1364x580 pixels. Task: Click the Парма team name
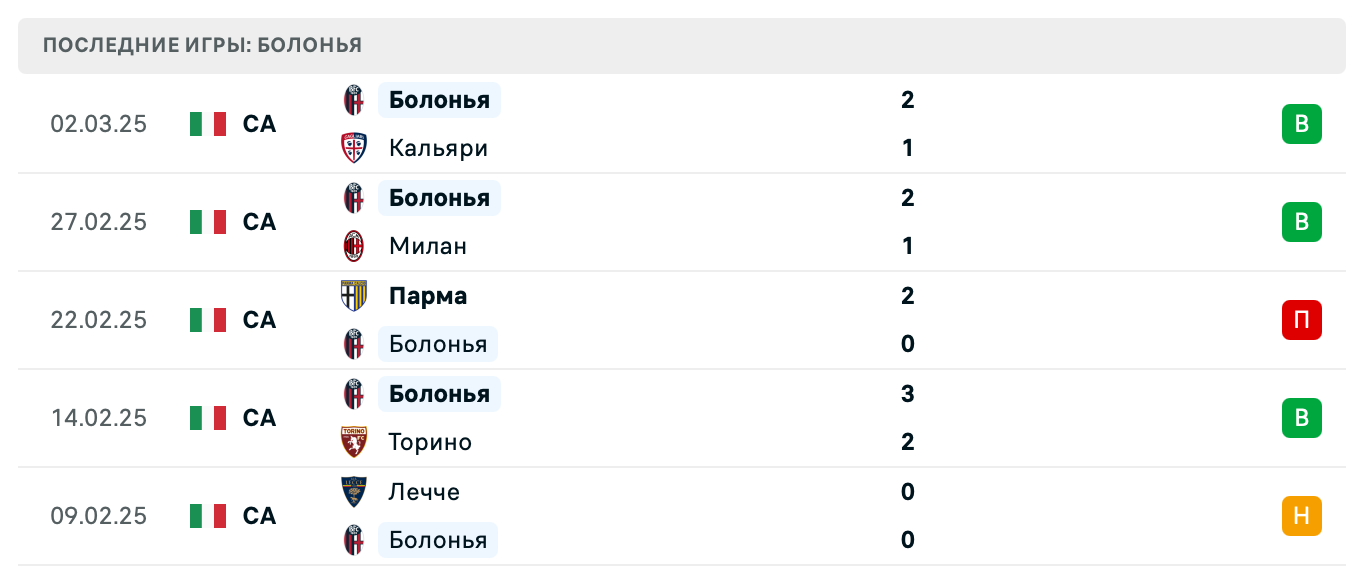[427, 296]
